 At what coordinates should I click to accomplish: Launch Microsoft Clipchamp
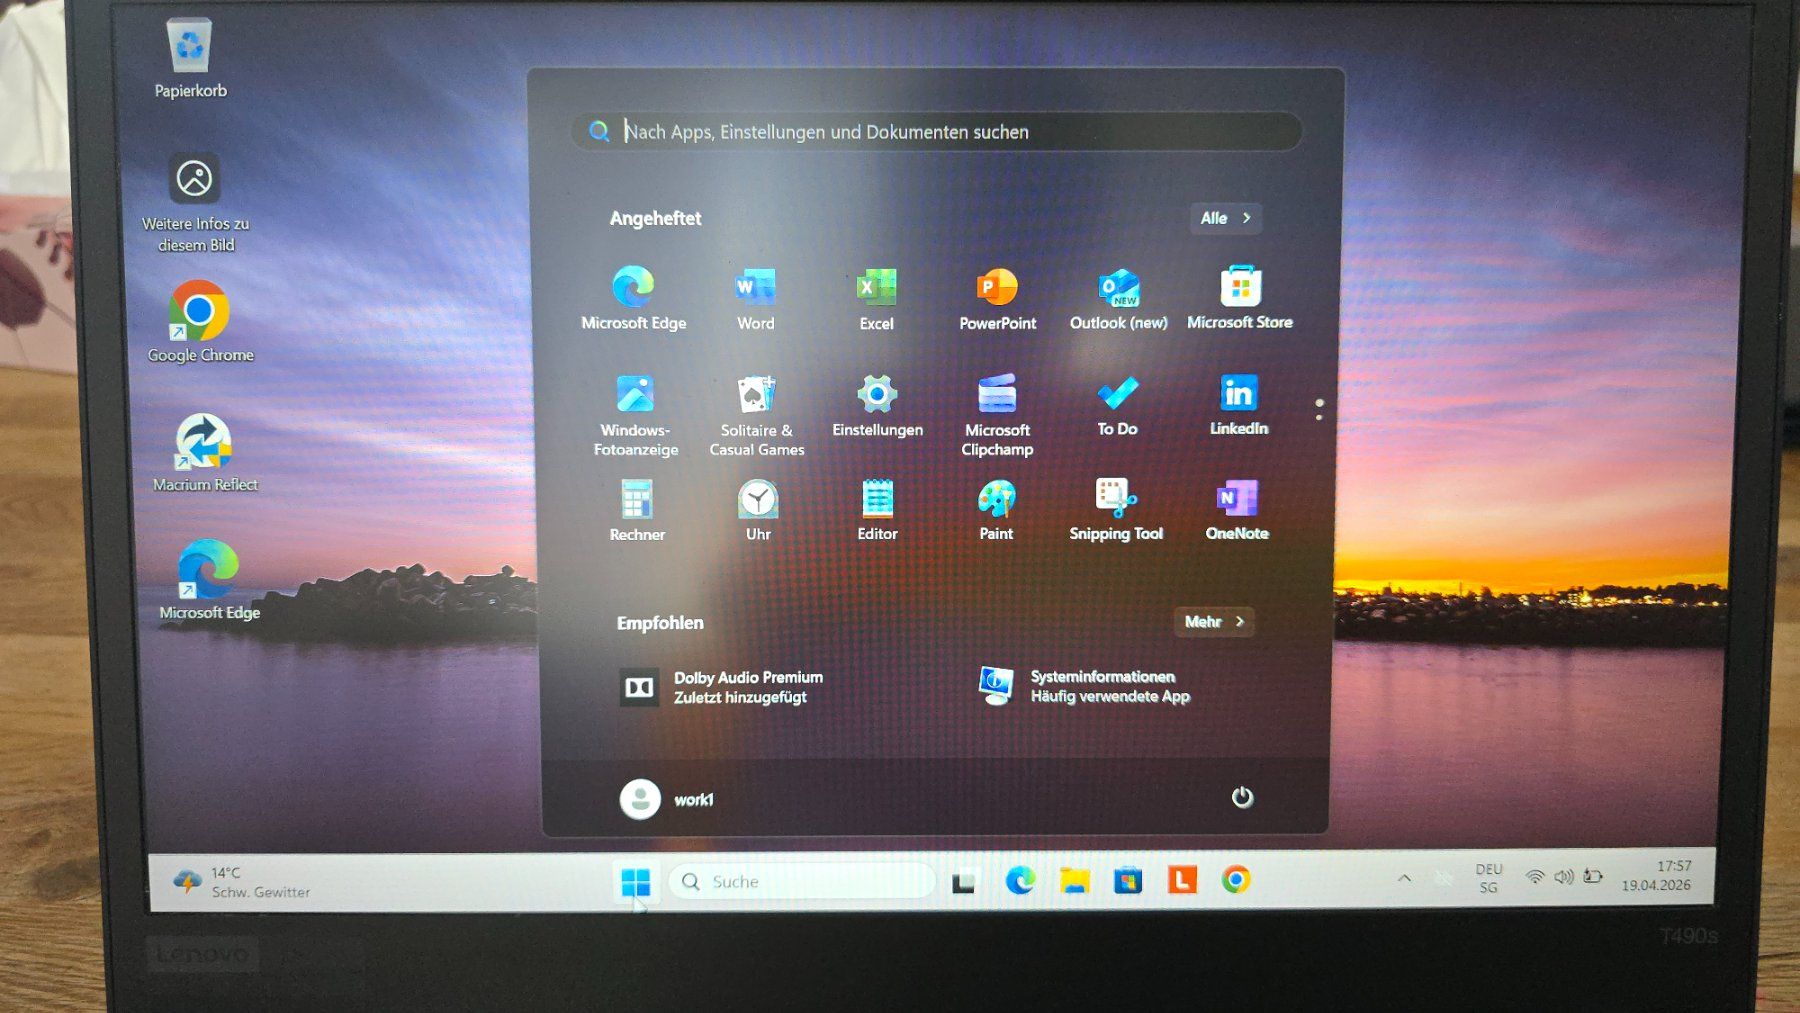tap(997, 415)
